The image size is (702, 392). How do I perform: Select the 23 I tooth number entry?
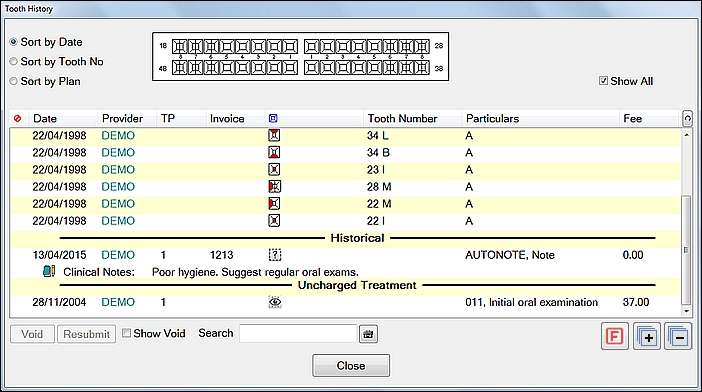[376, 170]
